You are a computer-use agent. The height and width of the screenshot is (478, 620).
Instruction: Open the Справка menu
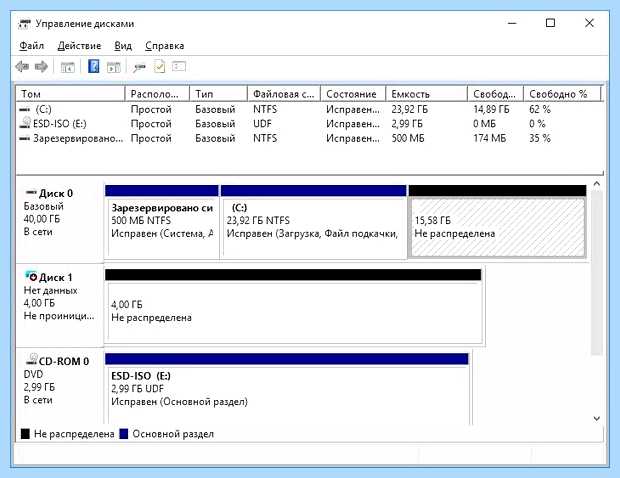(164, 46)
